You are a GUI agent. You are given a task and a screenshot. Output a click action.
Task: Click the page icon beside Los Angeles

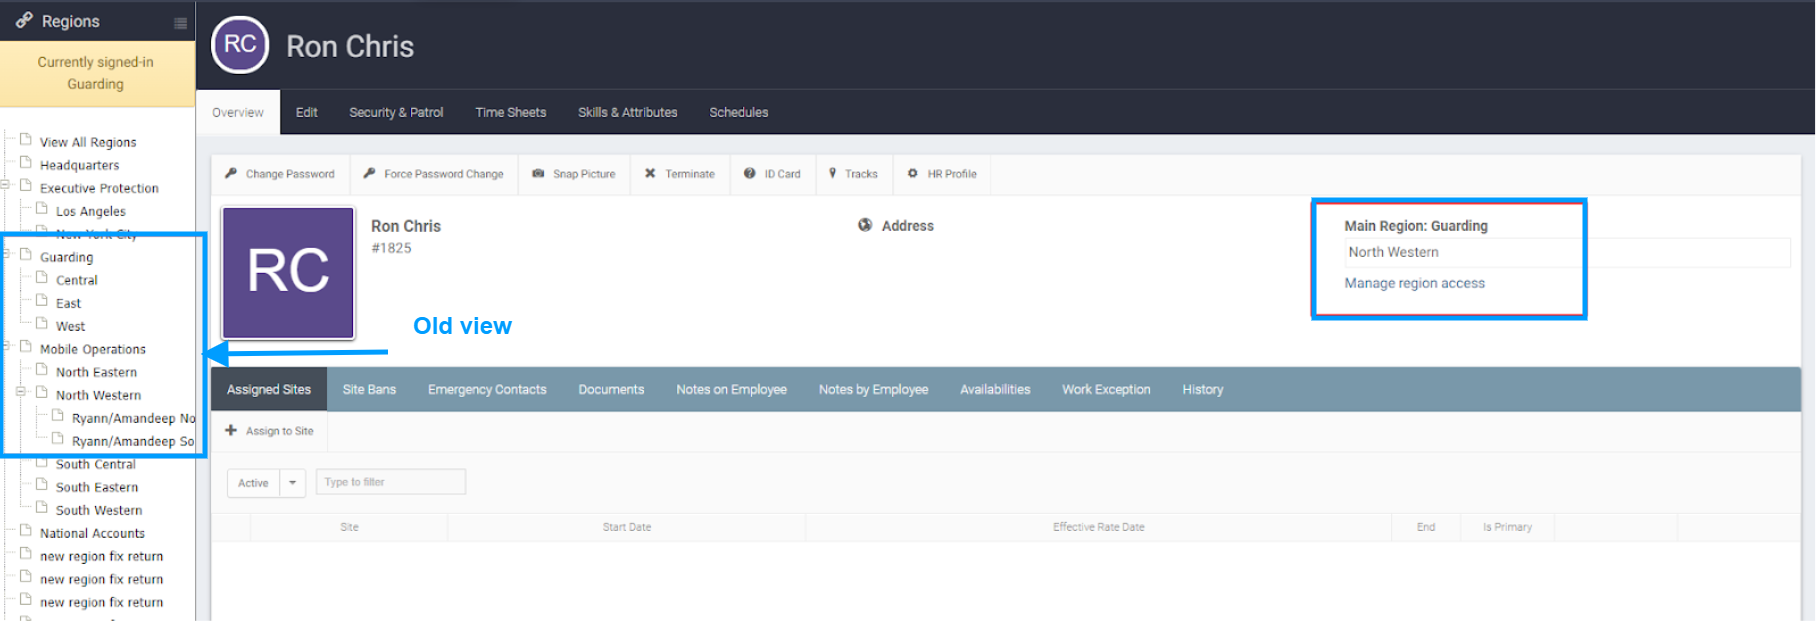(42, 209)
